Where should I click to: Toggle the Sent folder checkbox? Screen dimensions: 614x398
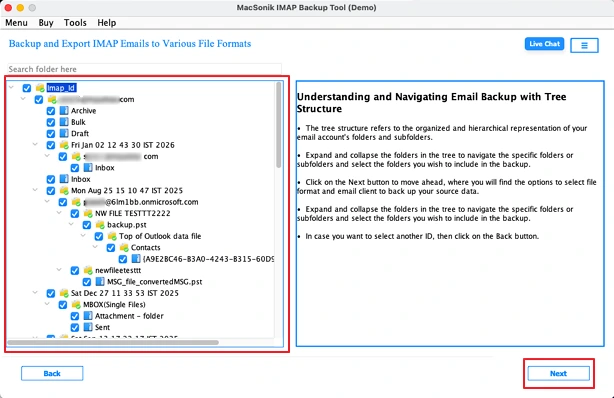75,327
